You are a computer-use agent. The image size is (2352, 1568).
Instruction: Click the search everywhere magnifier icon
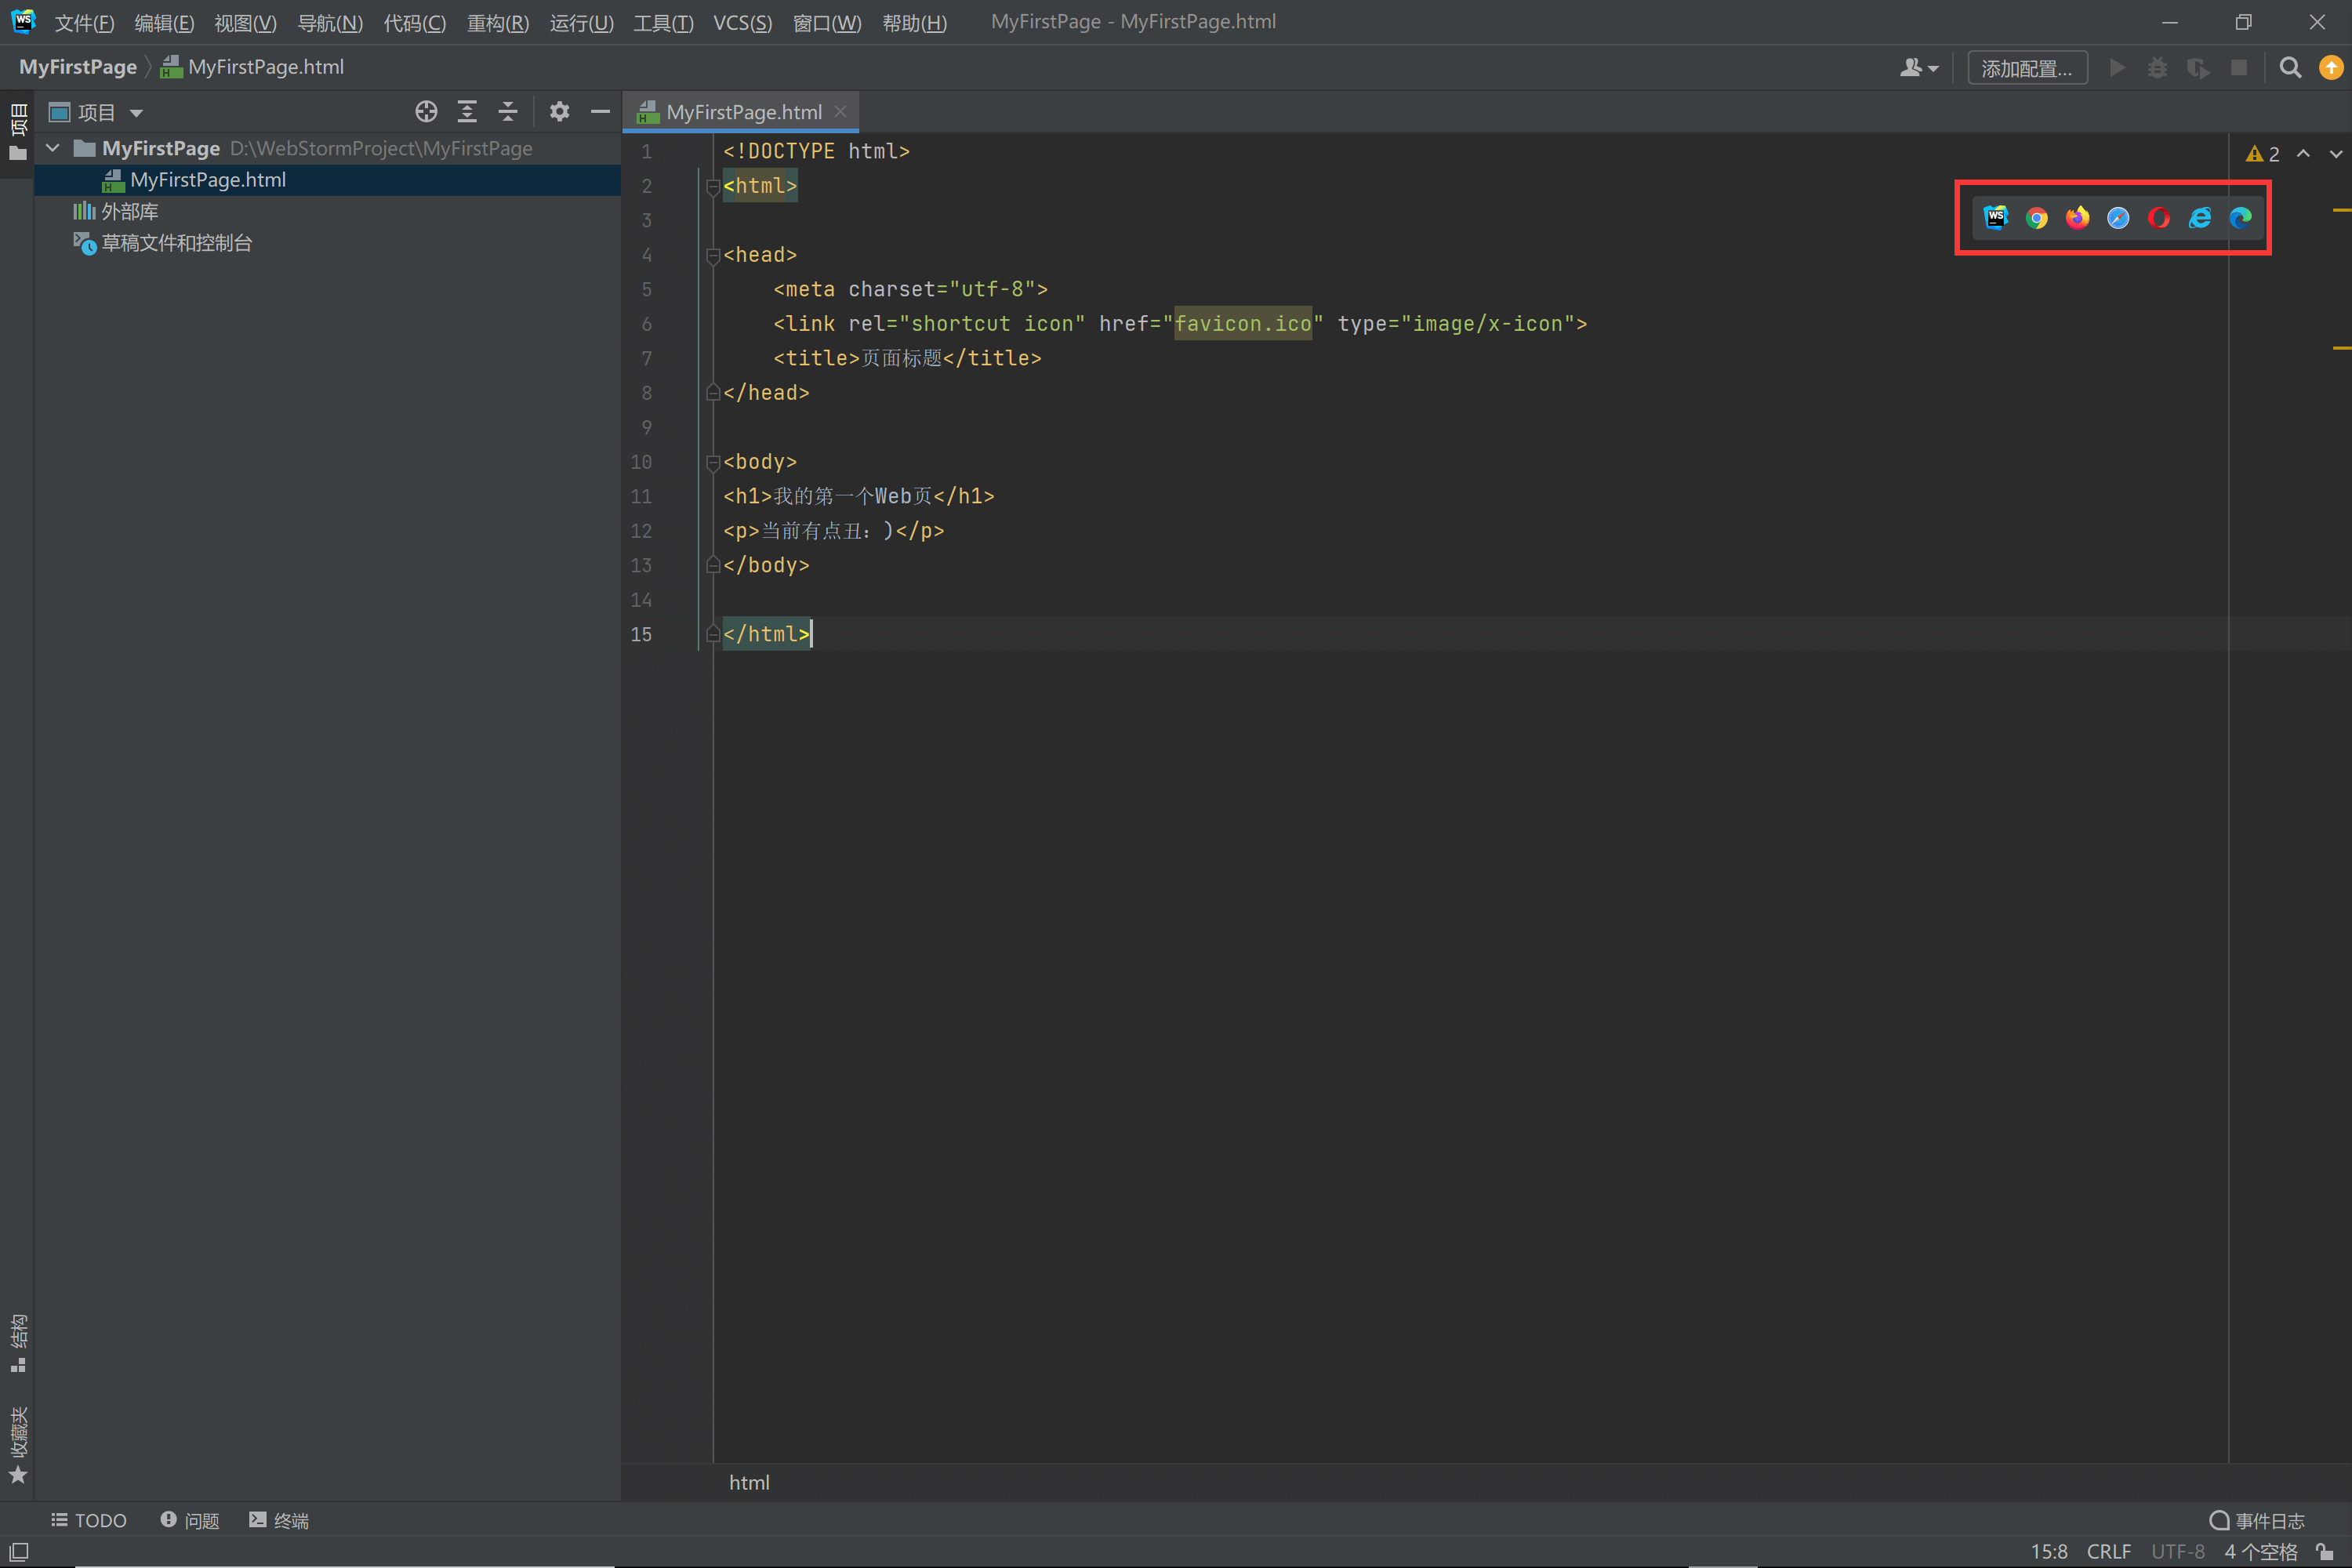pyautogui.click(x=2289, y=68)
